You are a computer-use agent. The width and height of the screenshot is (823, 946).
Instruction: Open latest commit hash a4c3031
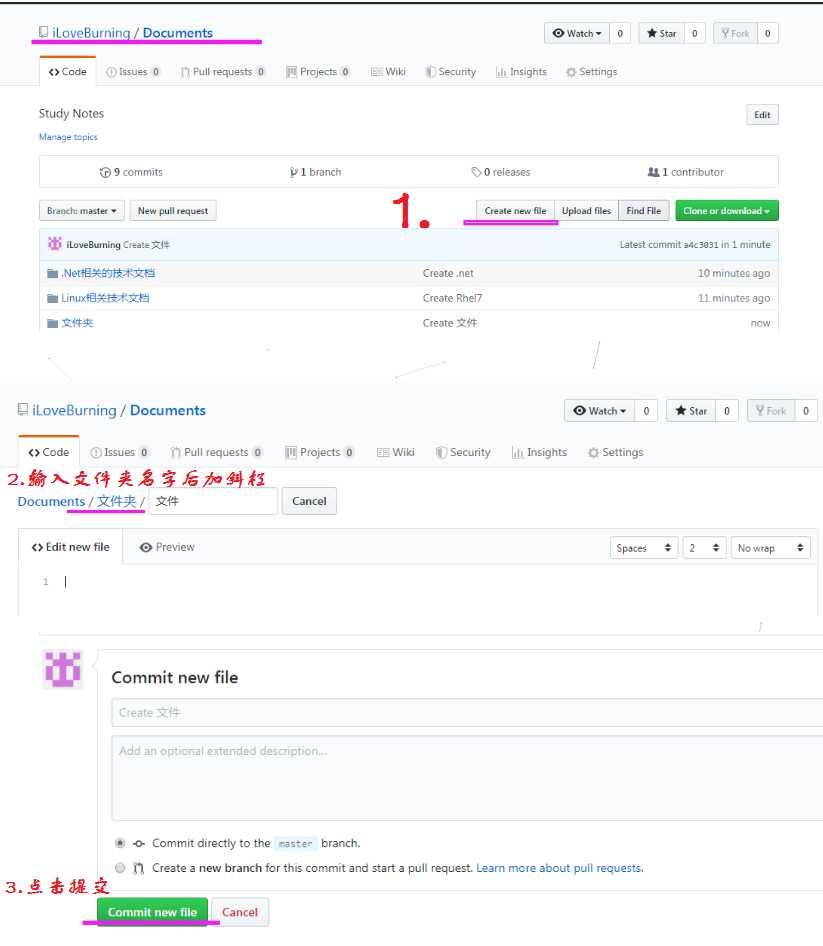click(x=701, y=245)
